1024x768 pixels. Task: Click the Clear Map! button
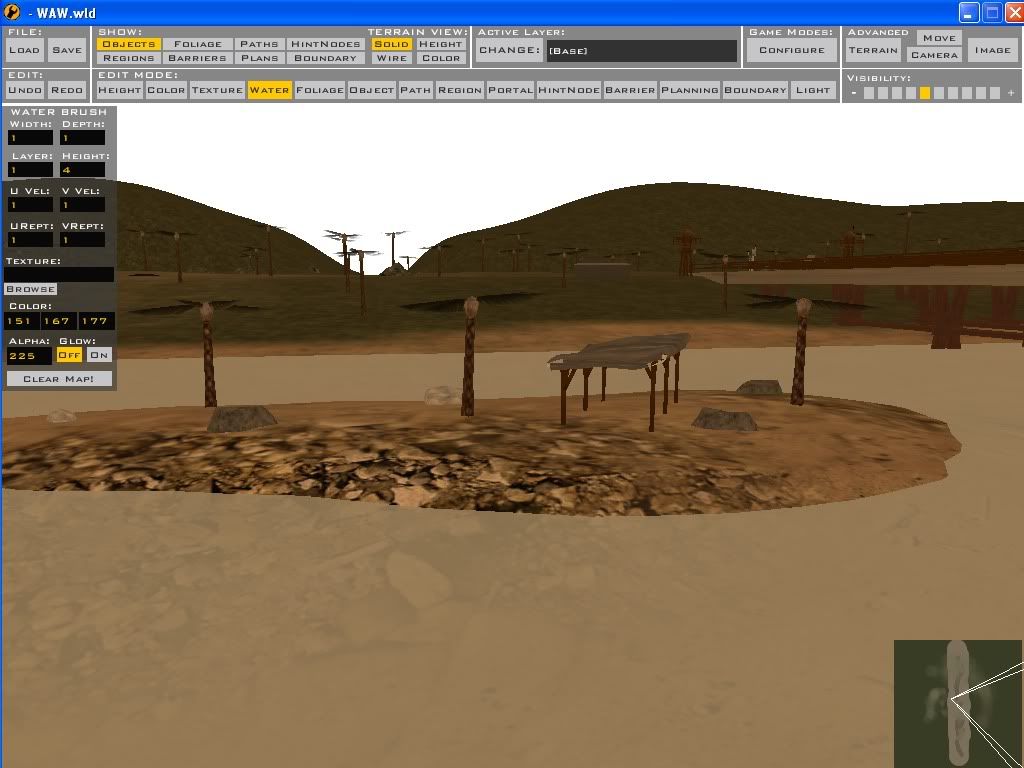click(59, 379)
